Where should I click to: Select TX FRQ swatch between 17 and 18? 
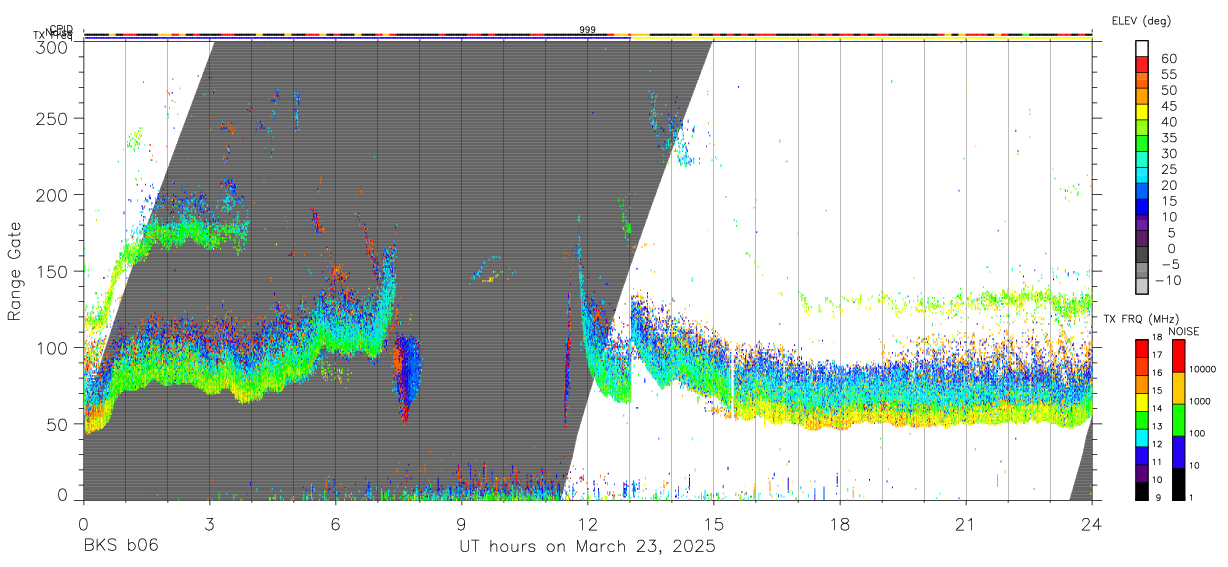[1142, 346]
